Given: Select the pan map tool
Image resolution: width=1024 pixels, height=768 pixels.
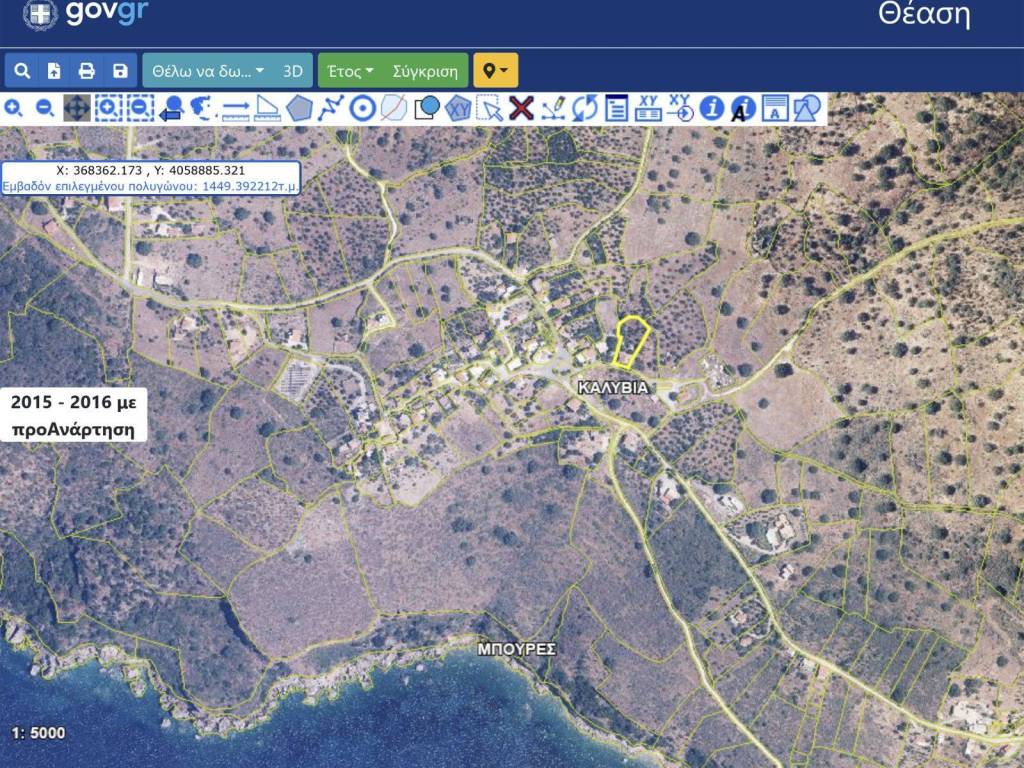Looking at the screenshot, I should tap(77, 108).
